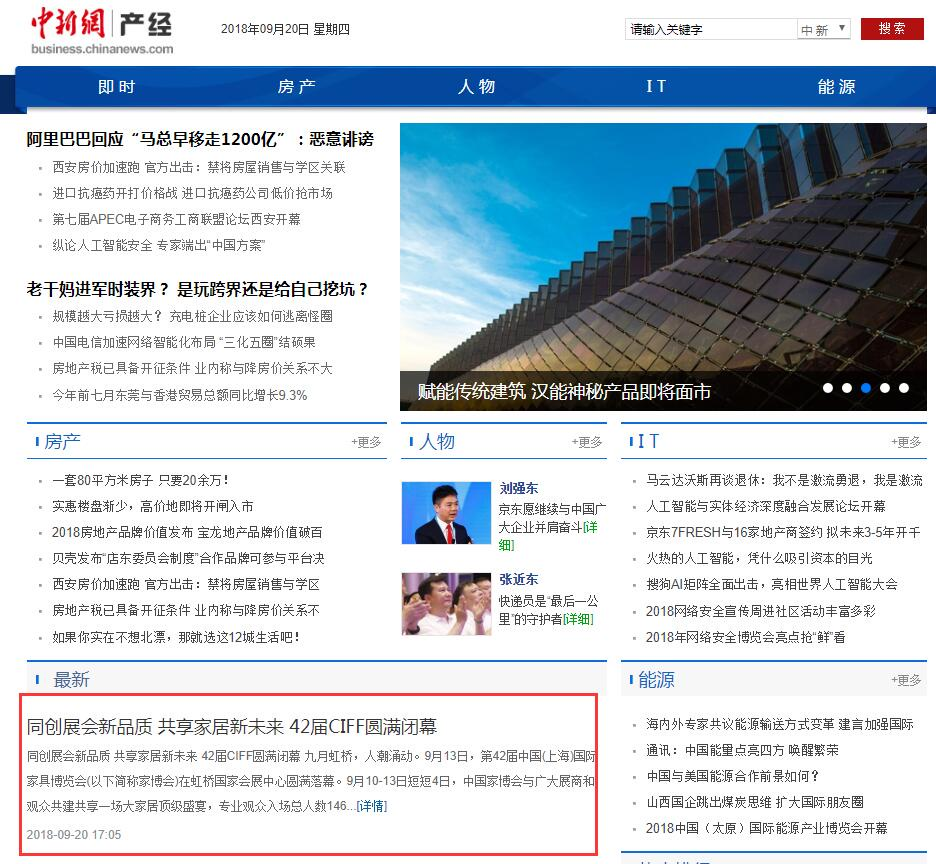Open the IT section heading

tap(648, 441)
